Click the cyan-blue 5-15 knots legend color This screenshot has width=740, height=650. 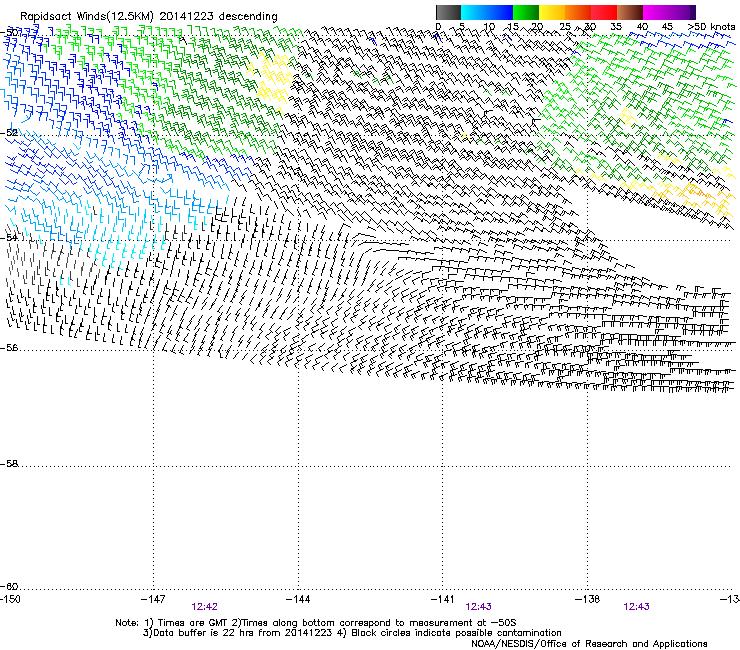[487, 12]
